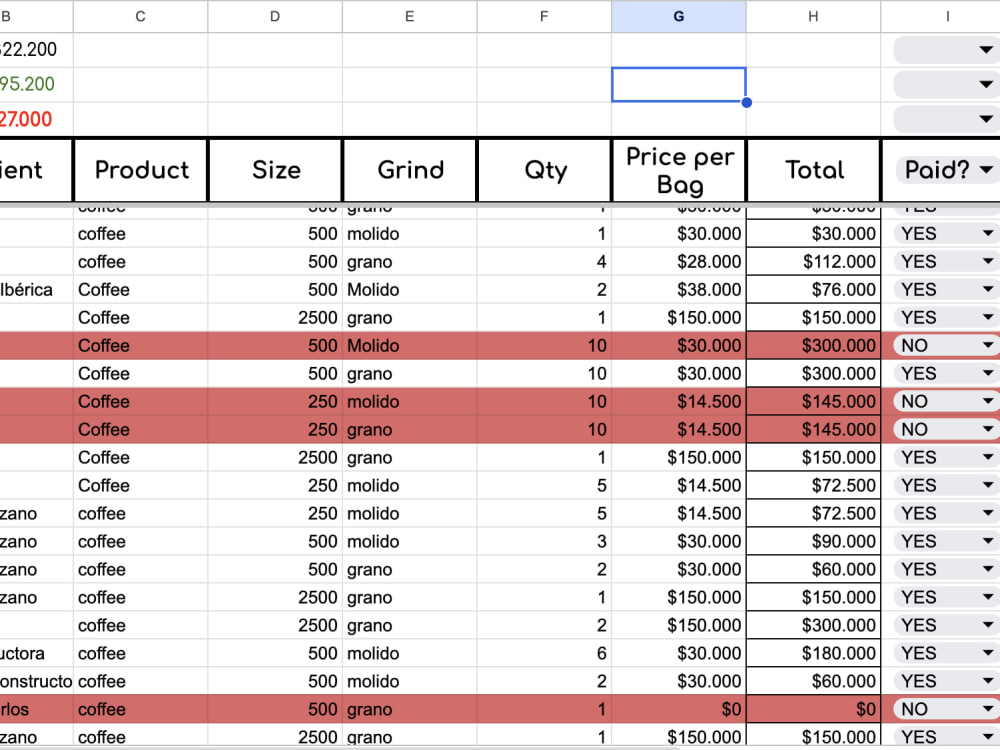
Task: Click the 22.200 value cell
Action: pyautogui.click(x=36, y=50)
